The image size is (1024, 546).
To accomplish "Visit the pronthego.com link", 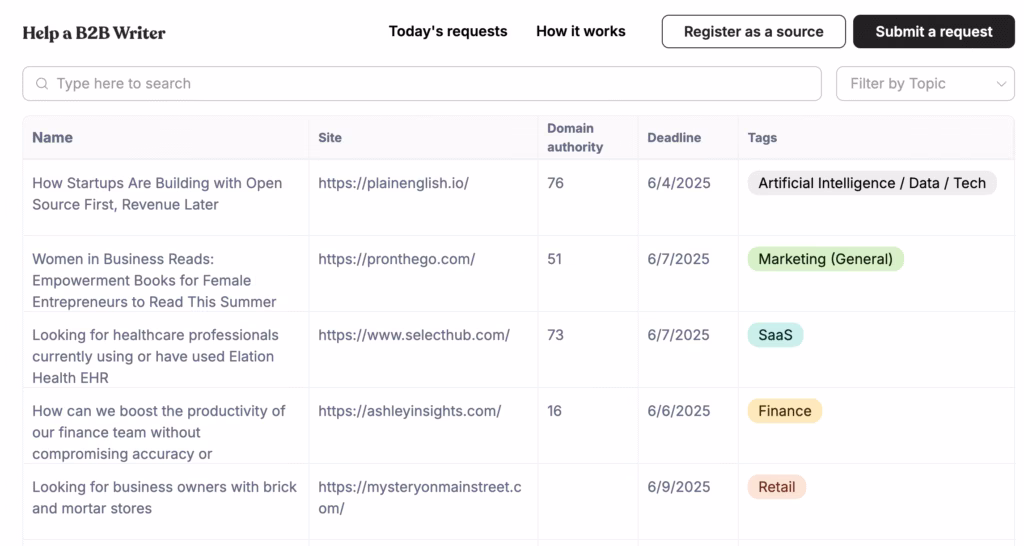I will [396, 259].
